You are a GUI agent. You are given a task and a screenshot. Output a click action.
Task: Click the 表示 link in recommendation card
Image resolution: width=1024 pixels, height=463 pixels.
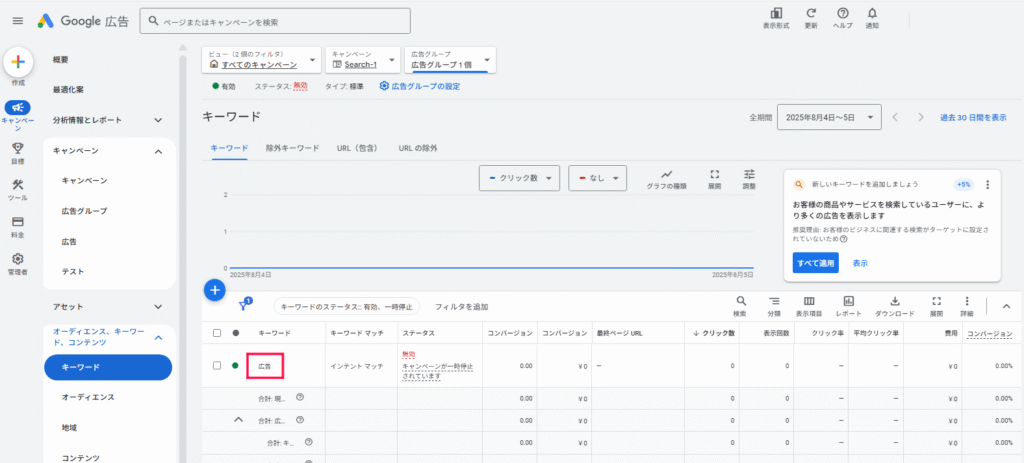(x=860, y=263)
